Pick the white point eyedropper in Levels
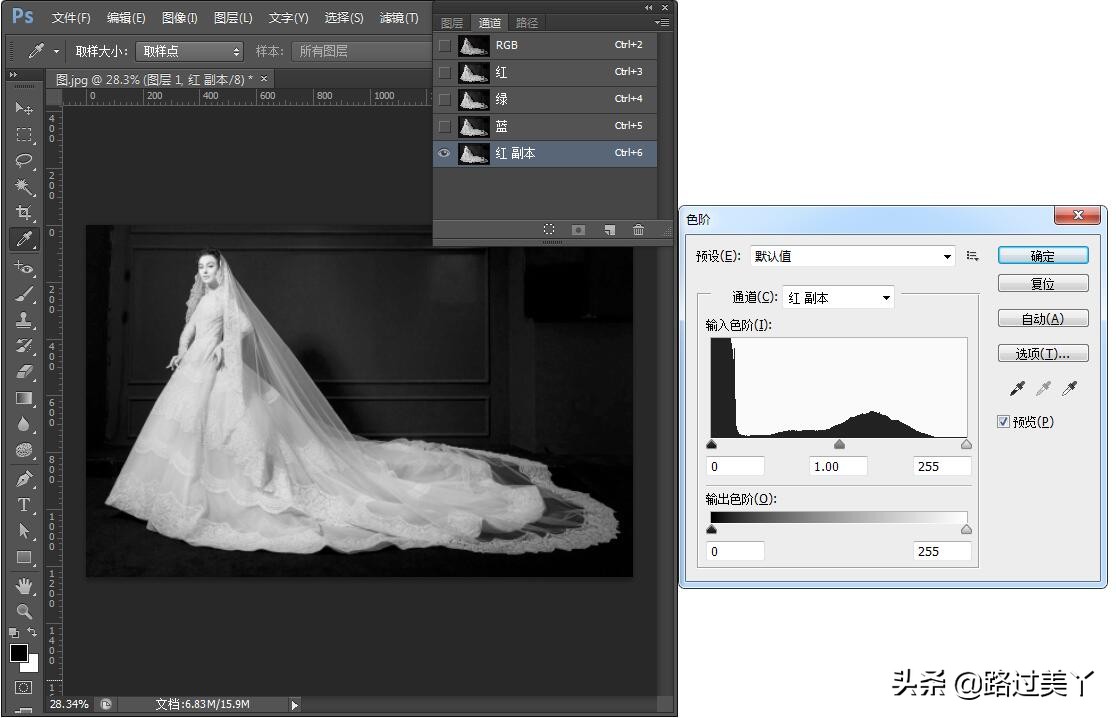Viewport: 1116px width, 718px height. 1069,388
